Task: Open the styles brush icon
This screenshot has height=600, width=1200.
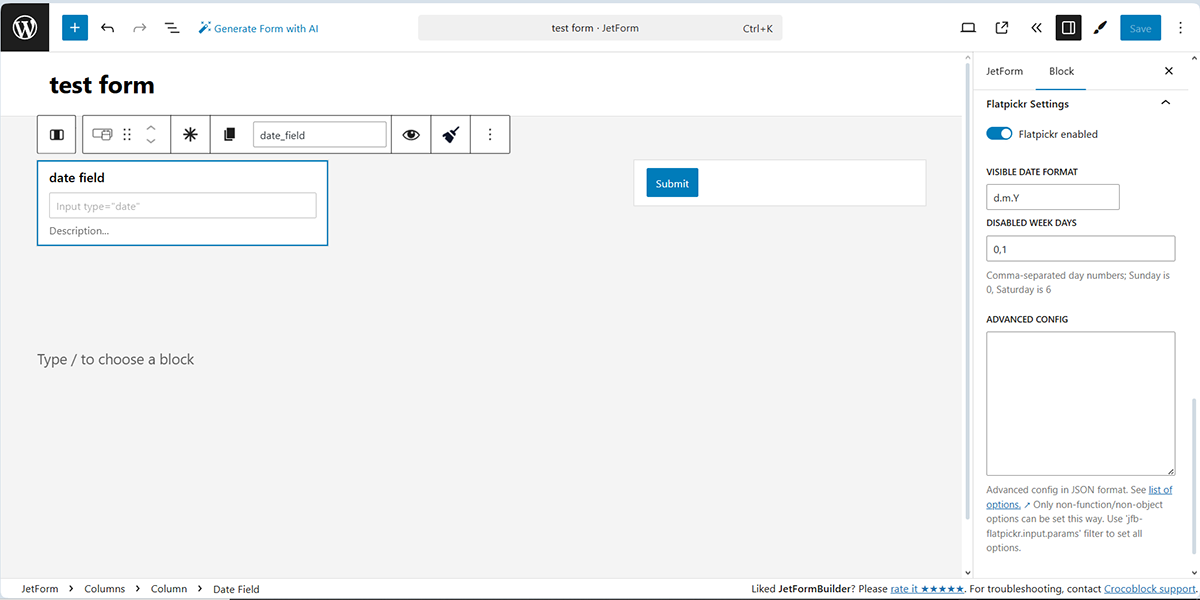Action: pyautogui.click(x=1100, y=28)
